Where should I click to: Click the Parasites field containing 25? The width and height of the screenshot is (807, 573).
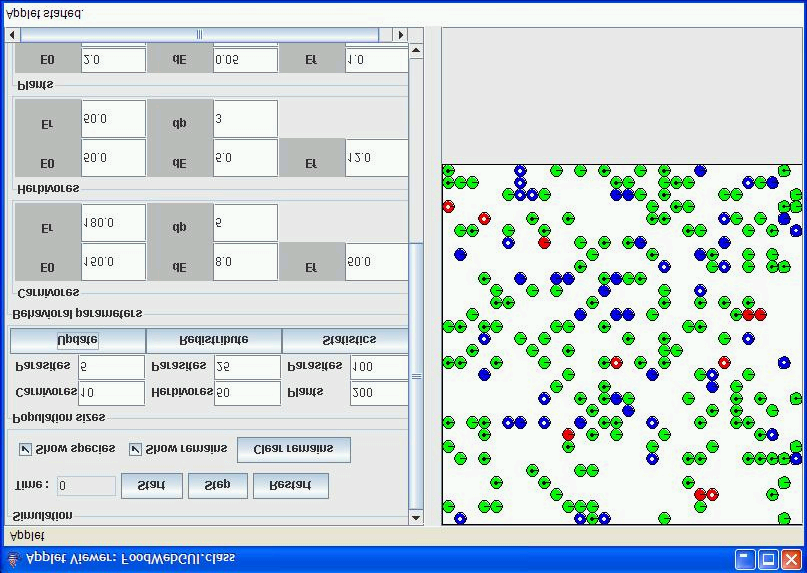coord(247,367)
